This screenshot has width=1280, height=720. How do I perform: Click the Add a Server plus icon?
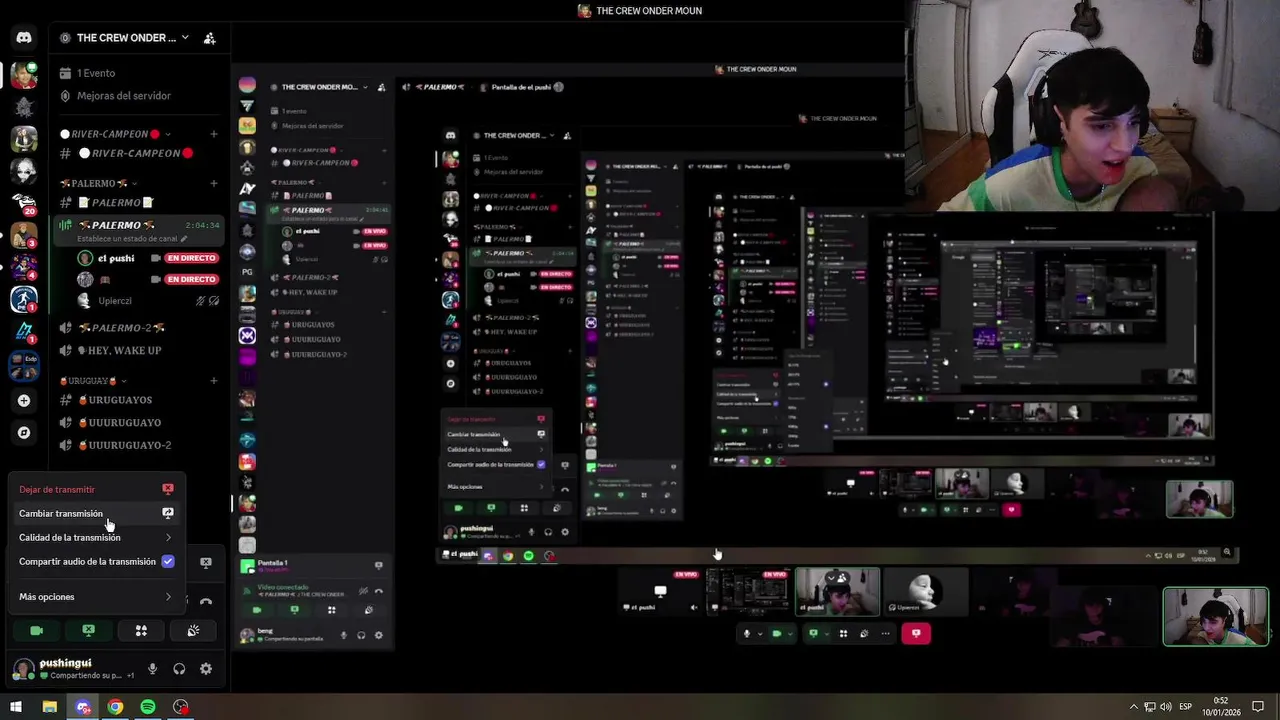point(24,400)
